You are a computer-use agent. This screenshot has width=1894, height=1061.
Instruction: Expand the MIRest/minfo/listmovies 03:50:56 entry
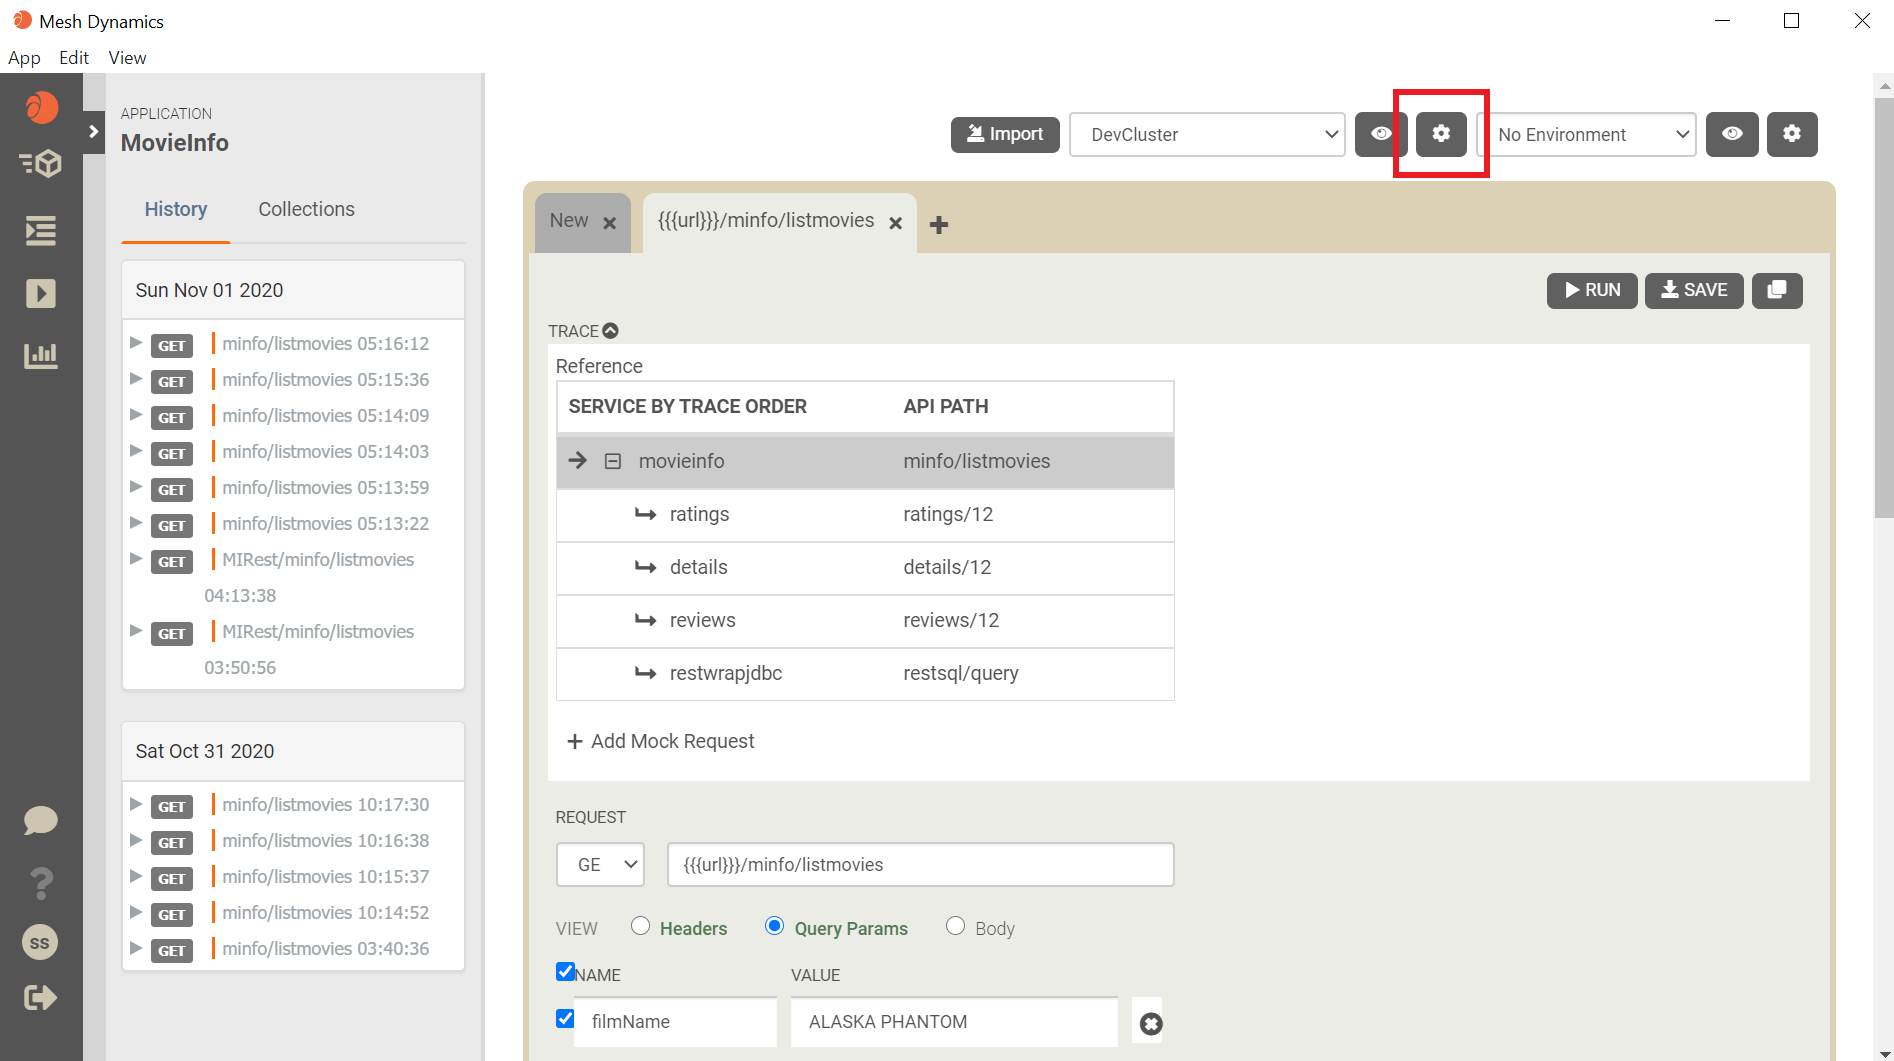click(x=136, y=631)
